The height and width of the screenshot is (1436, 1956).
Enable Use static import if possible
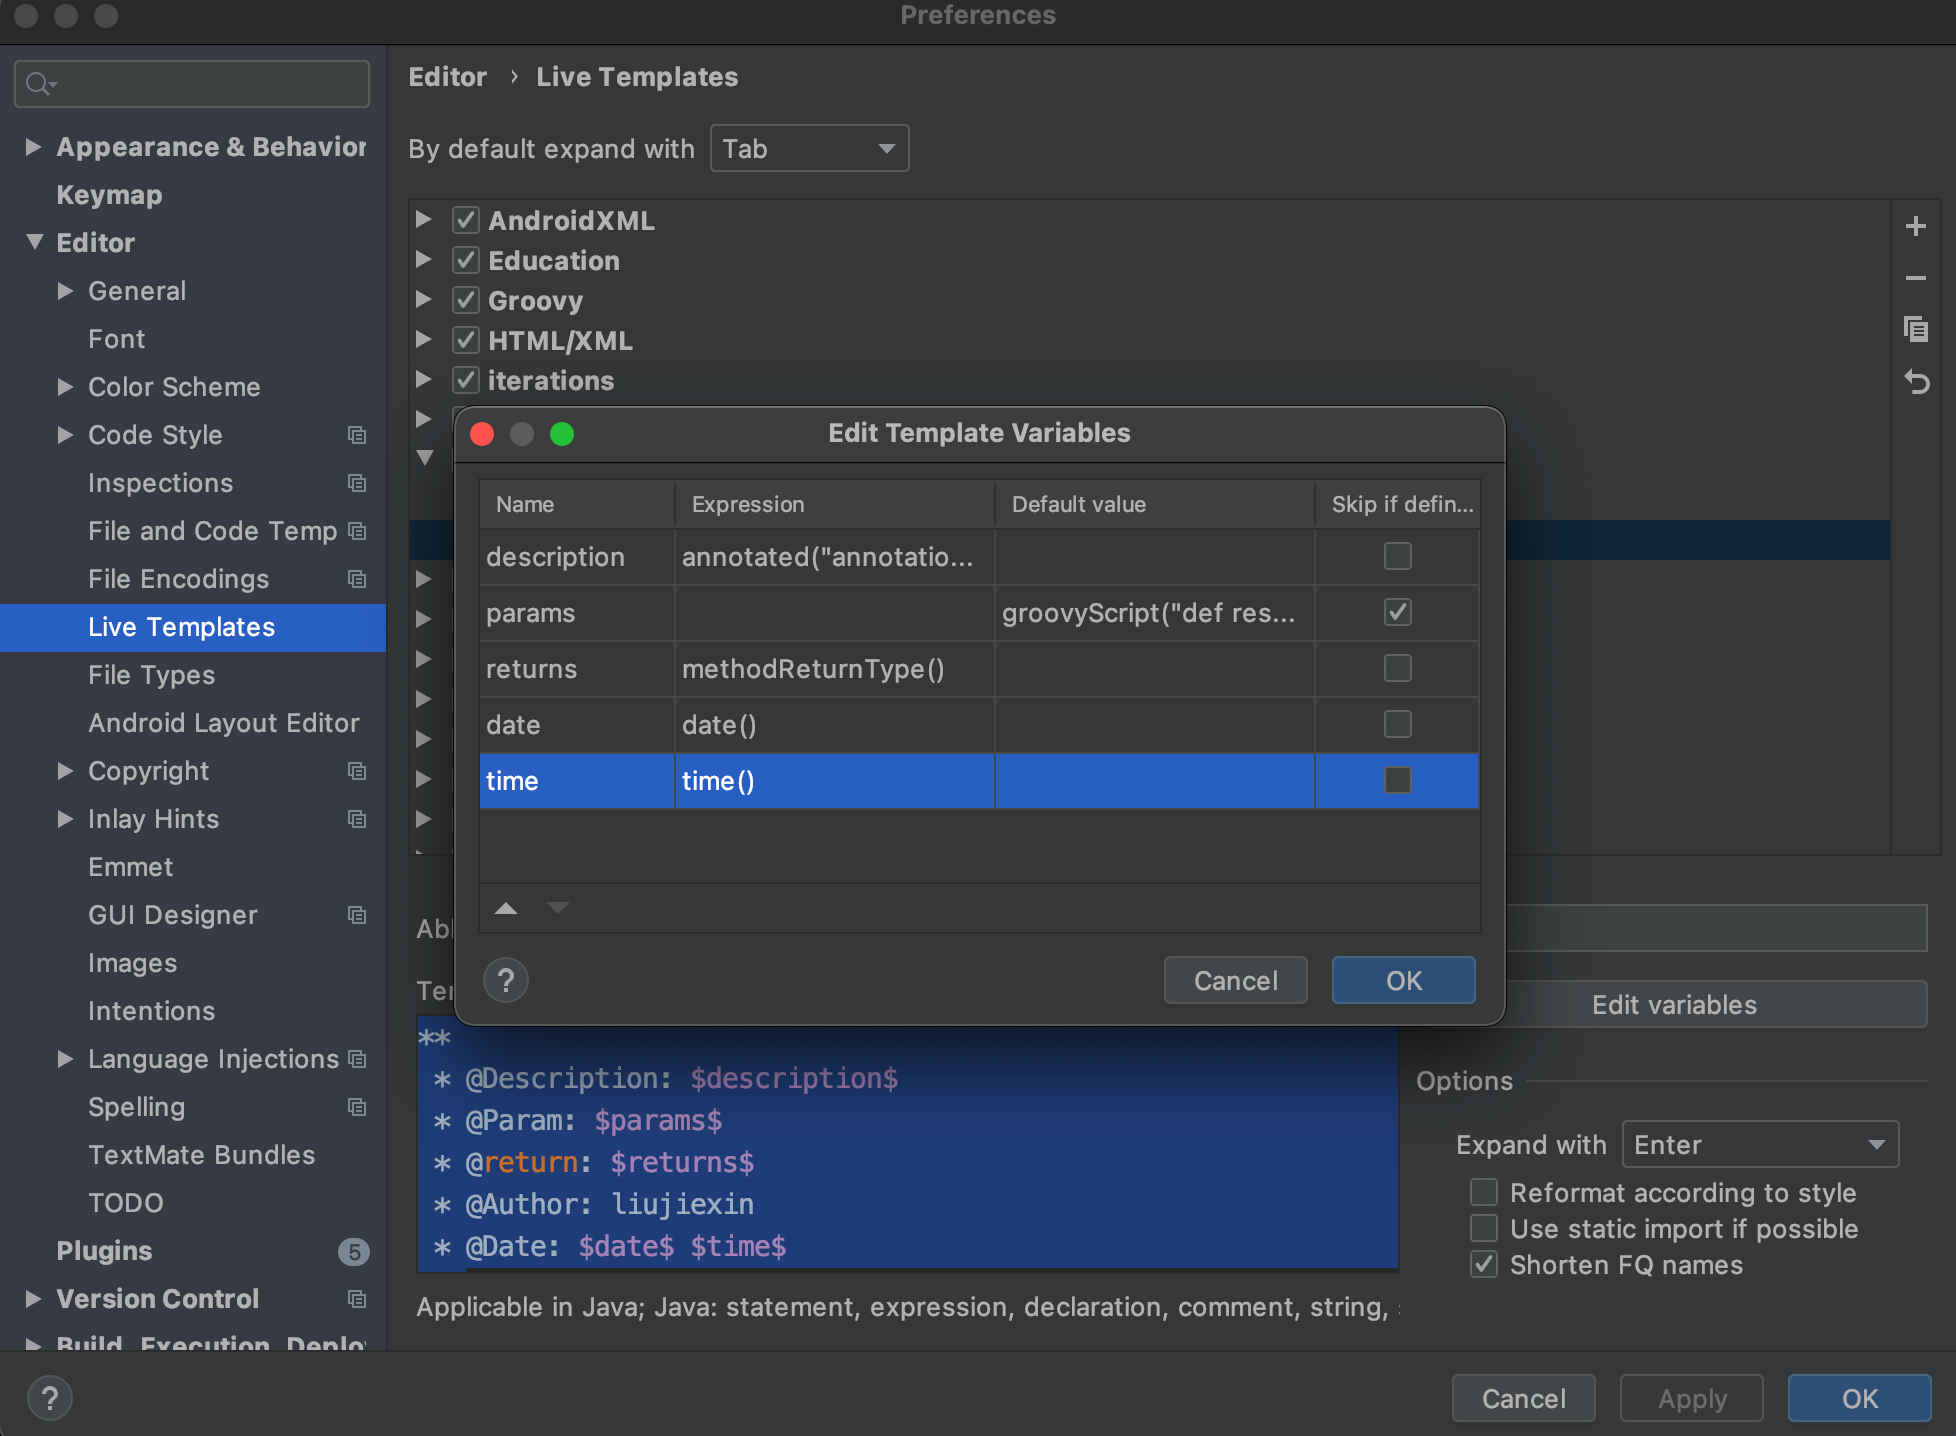coord(1484,1228)
